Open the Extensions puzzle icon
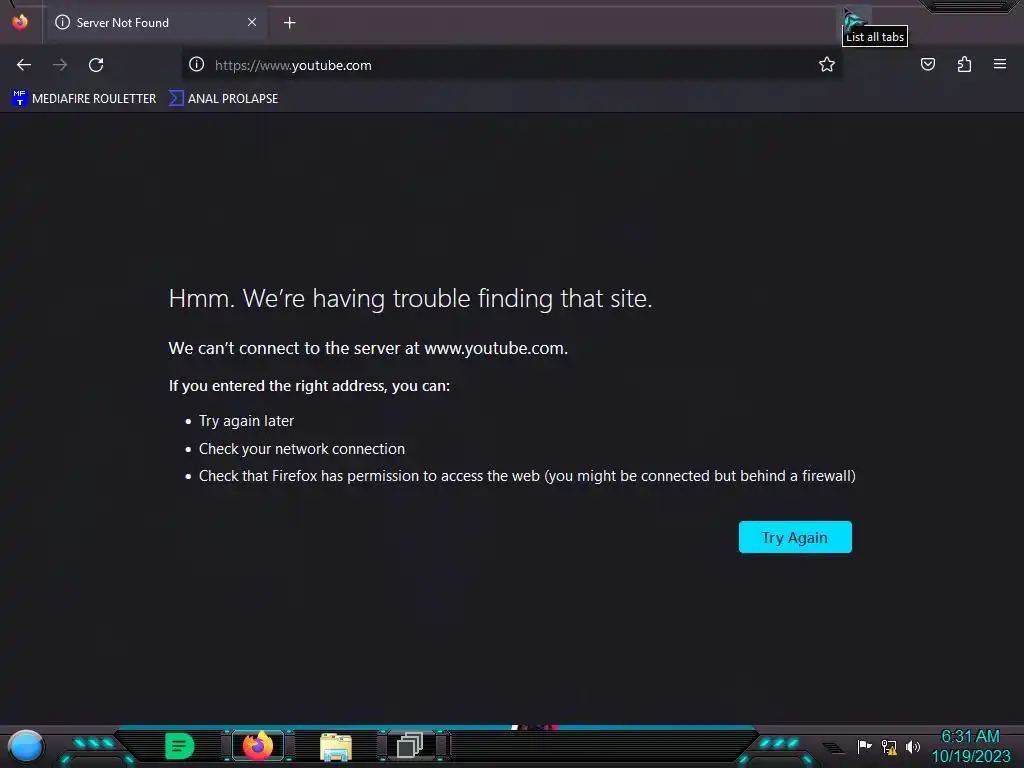Screen dimensions: 1024x768 (964, 64)
